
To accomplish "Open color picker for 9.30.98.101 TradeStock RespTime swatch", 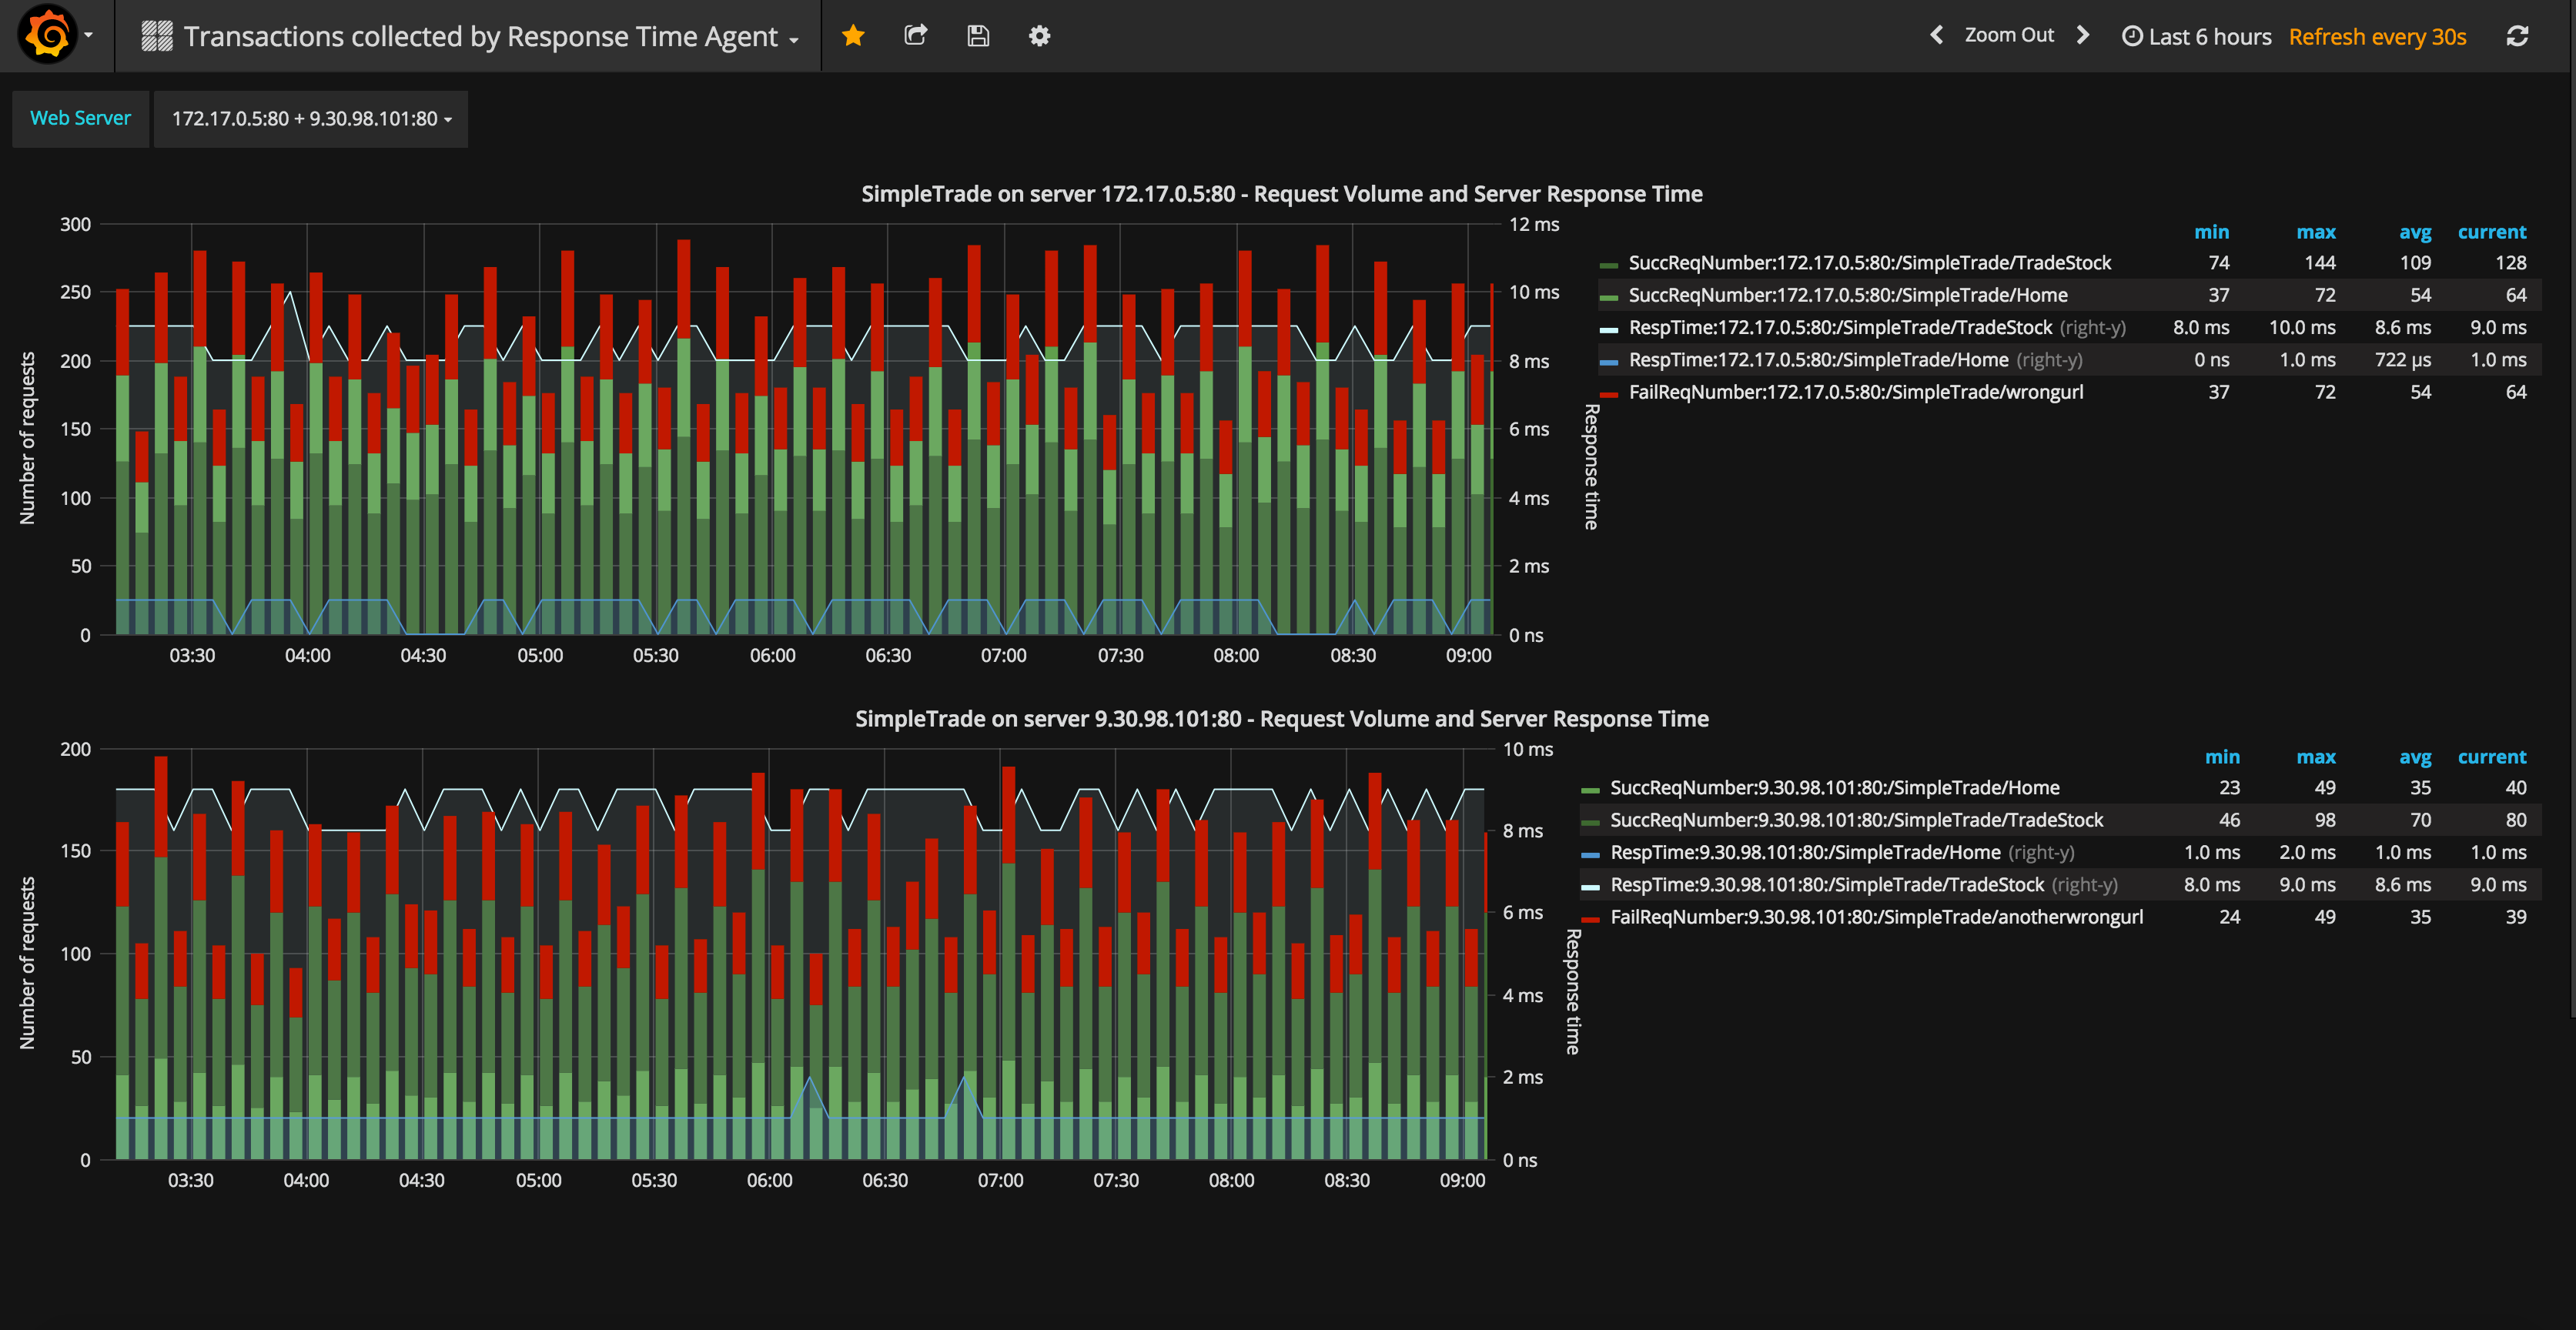I will [1590, 887].
